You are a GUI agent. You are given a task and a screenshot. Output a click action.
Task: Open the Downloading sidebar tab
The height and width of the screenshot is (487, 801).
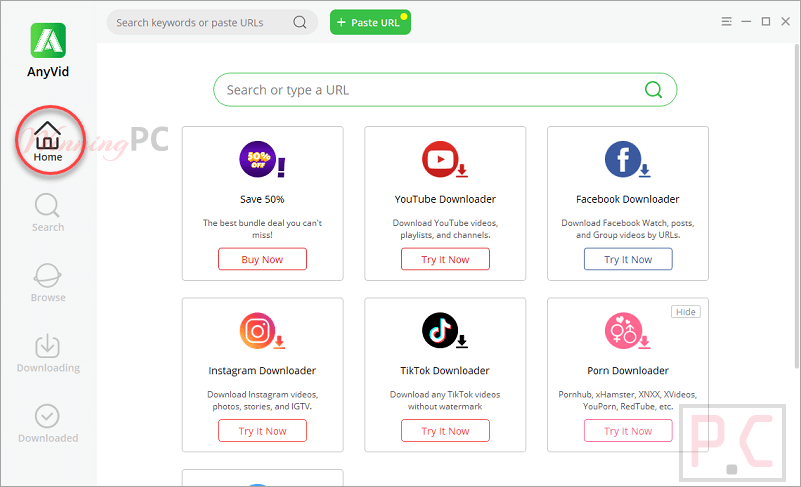[x=48, y=353]
